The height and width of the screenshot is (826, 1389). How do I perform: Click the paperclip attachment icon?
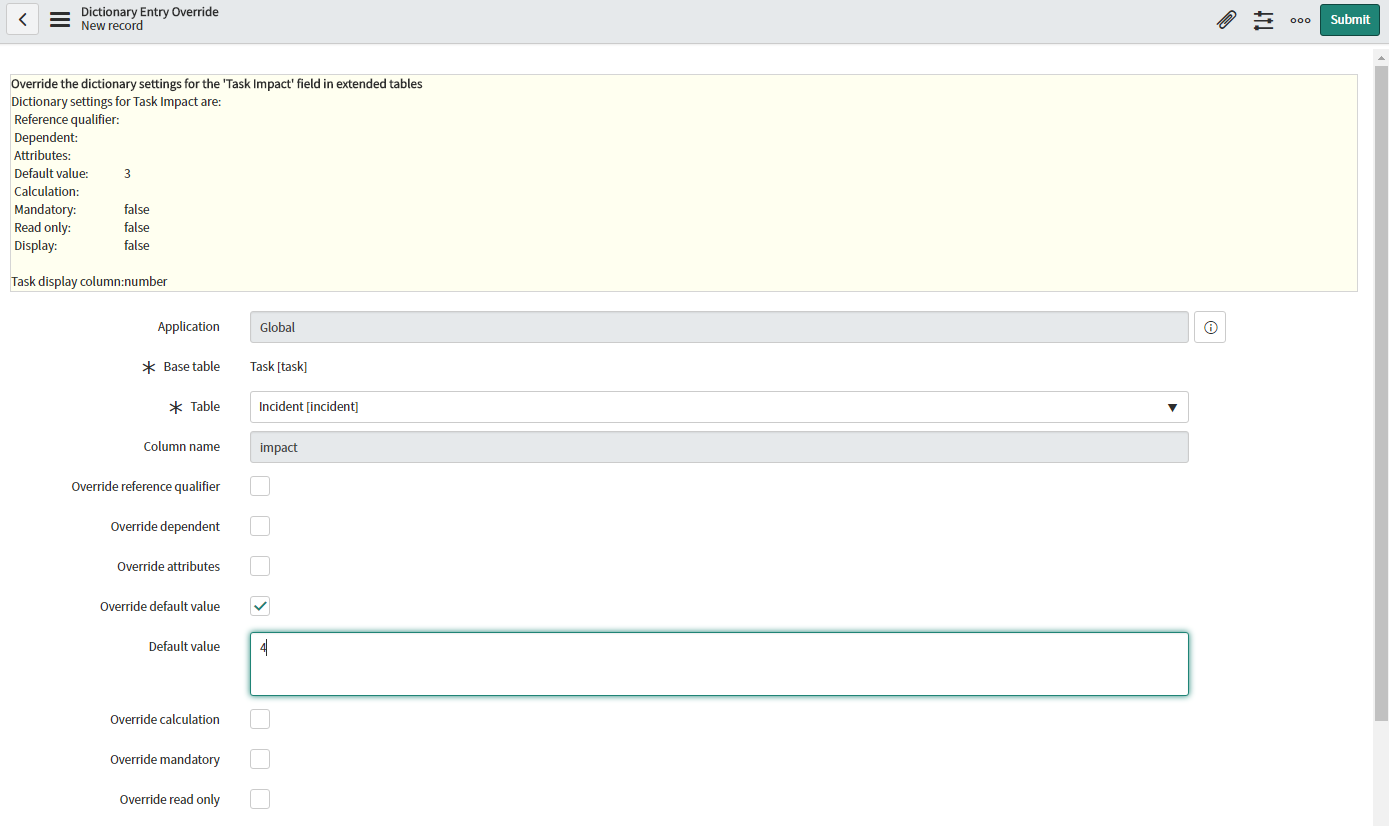pos(1227,19)
